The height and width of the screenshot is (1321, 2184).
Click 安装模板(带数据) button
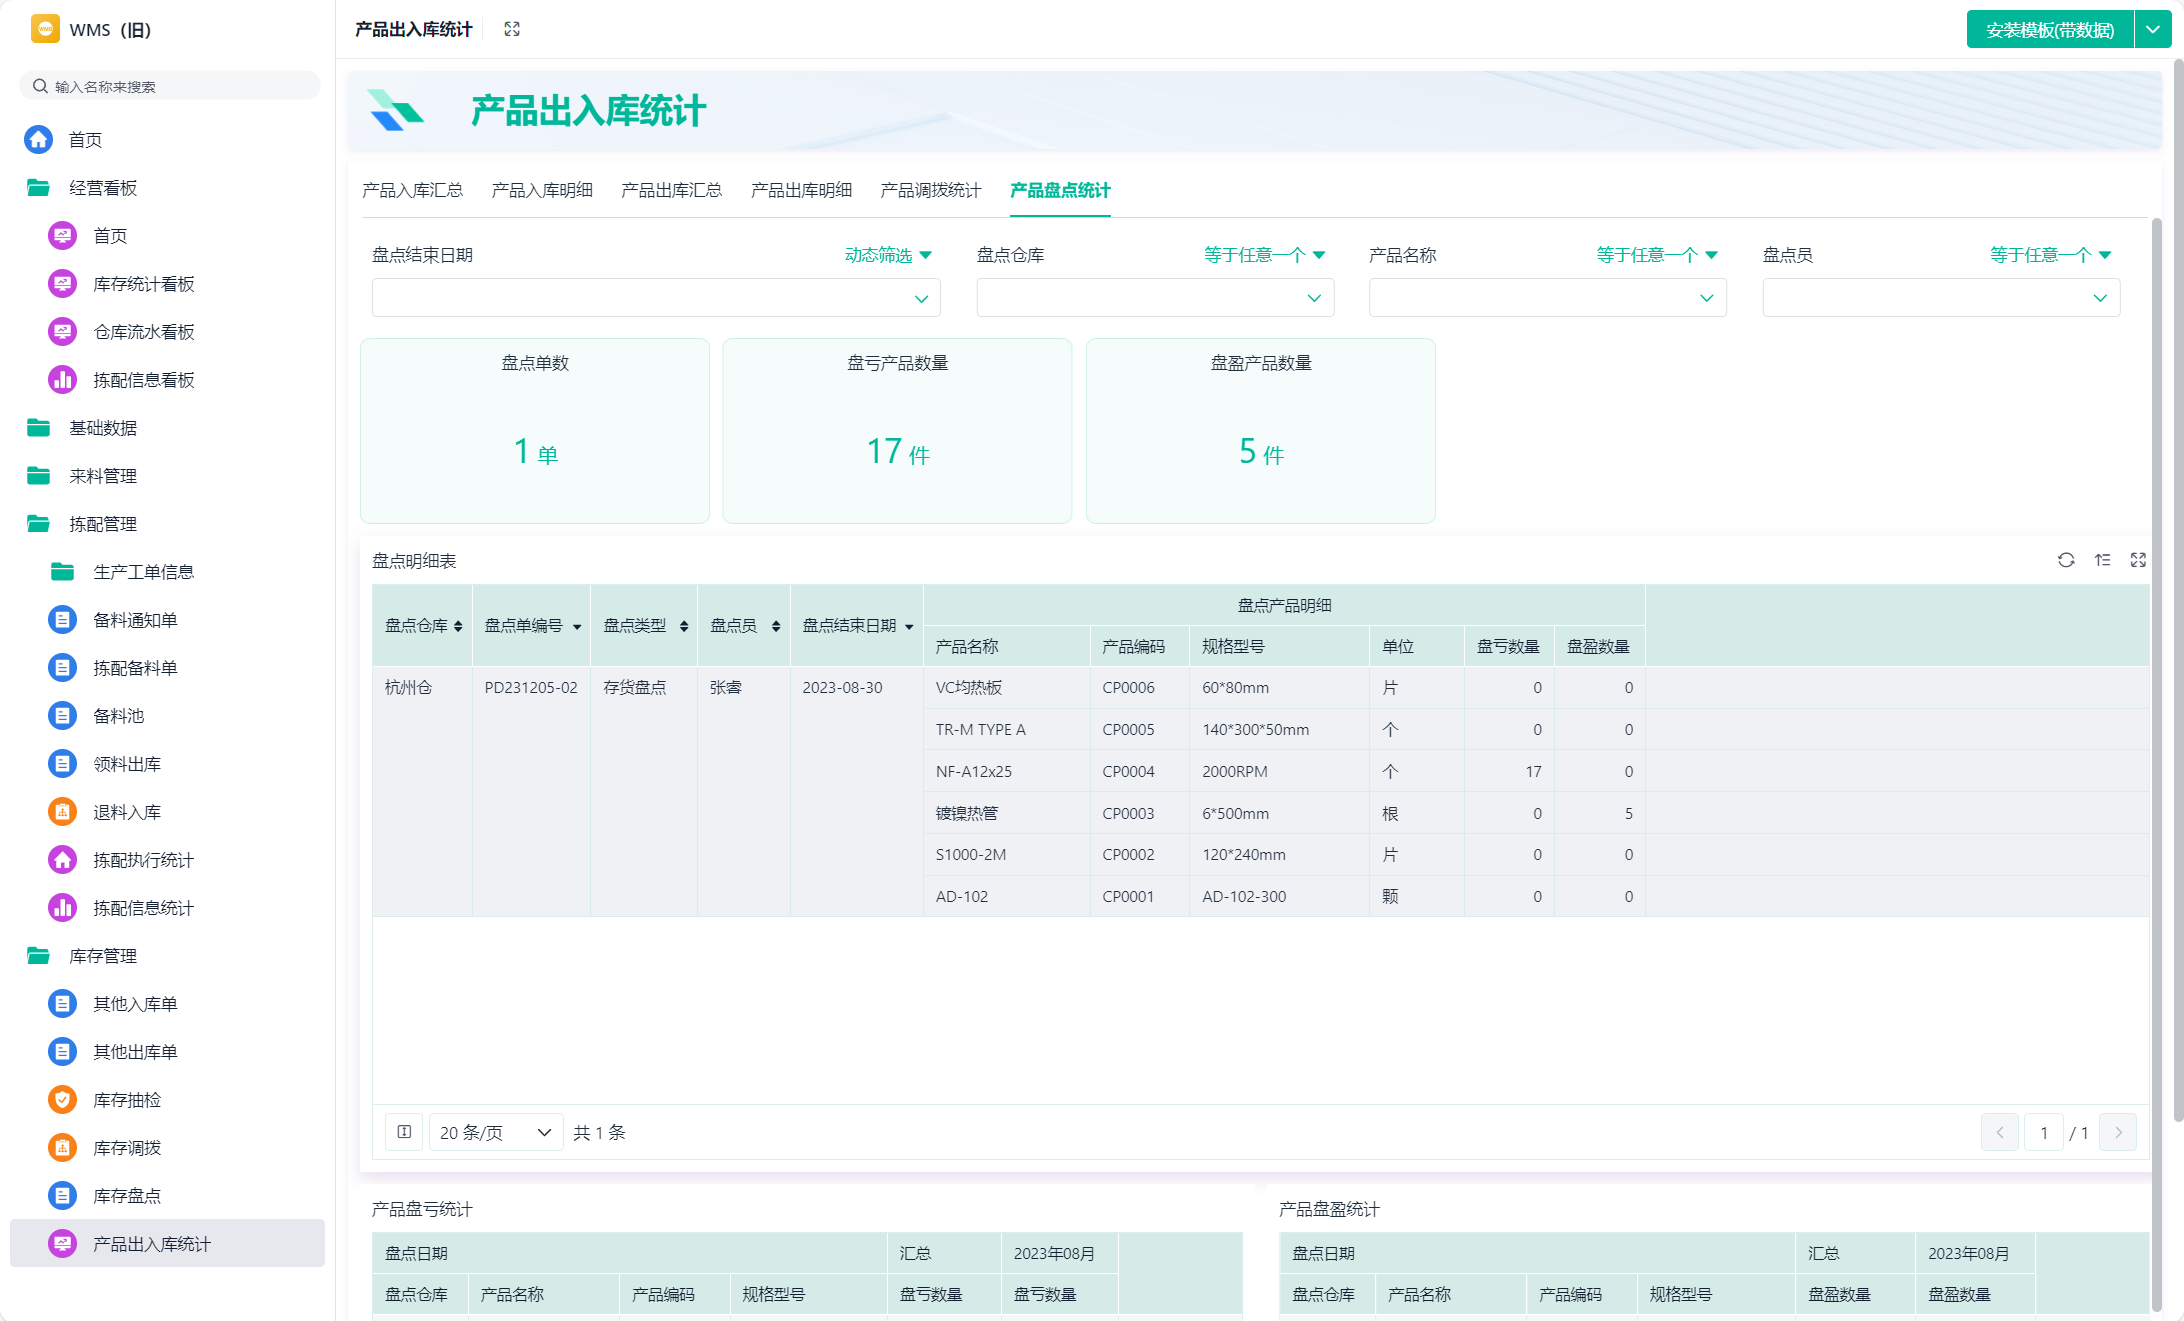coord(2049,30)
